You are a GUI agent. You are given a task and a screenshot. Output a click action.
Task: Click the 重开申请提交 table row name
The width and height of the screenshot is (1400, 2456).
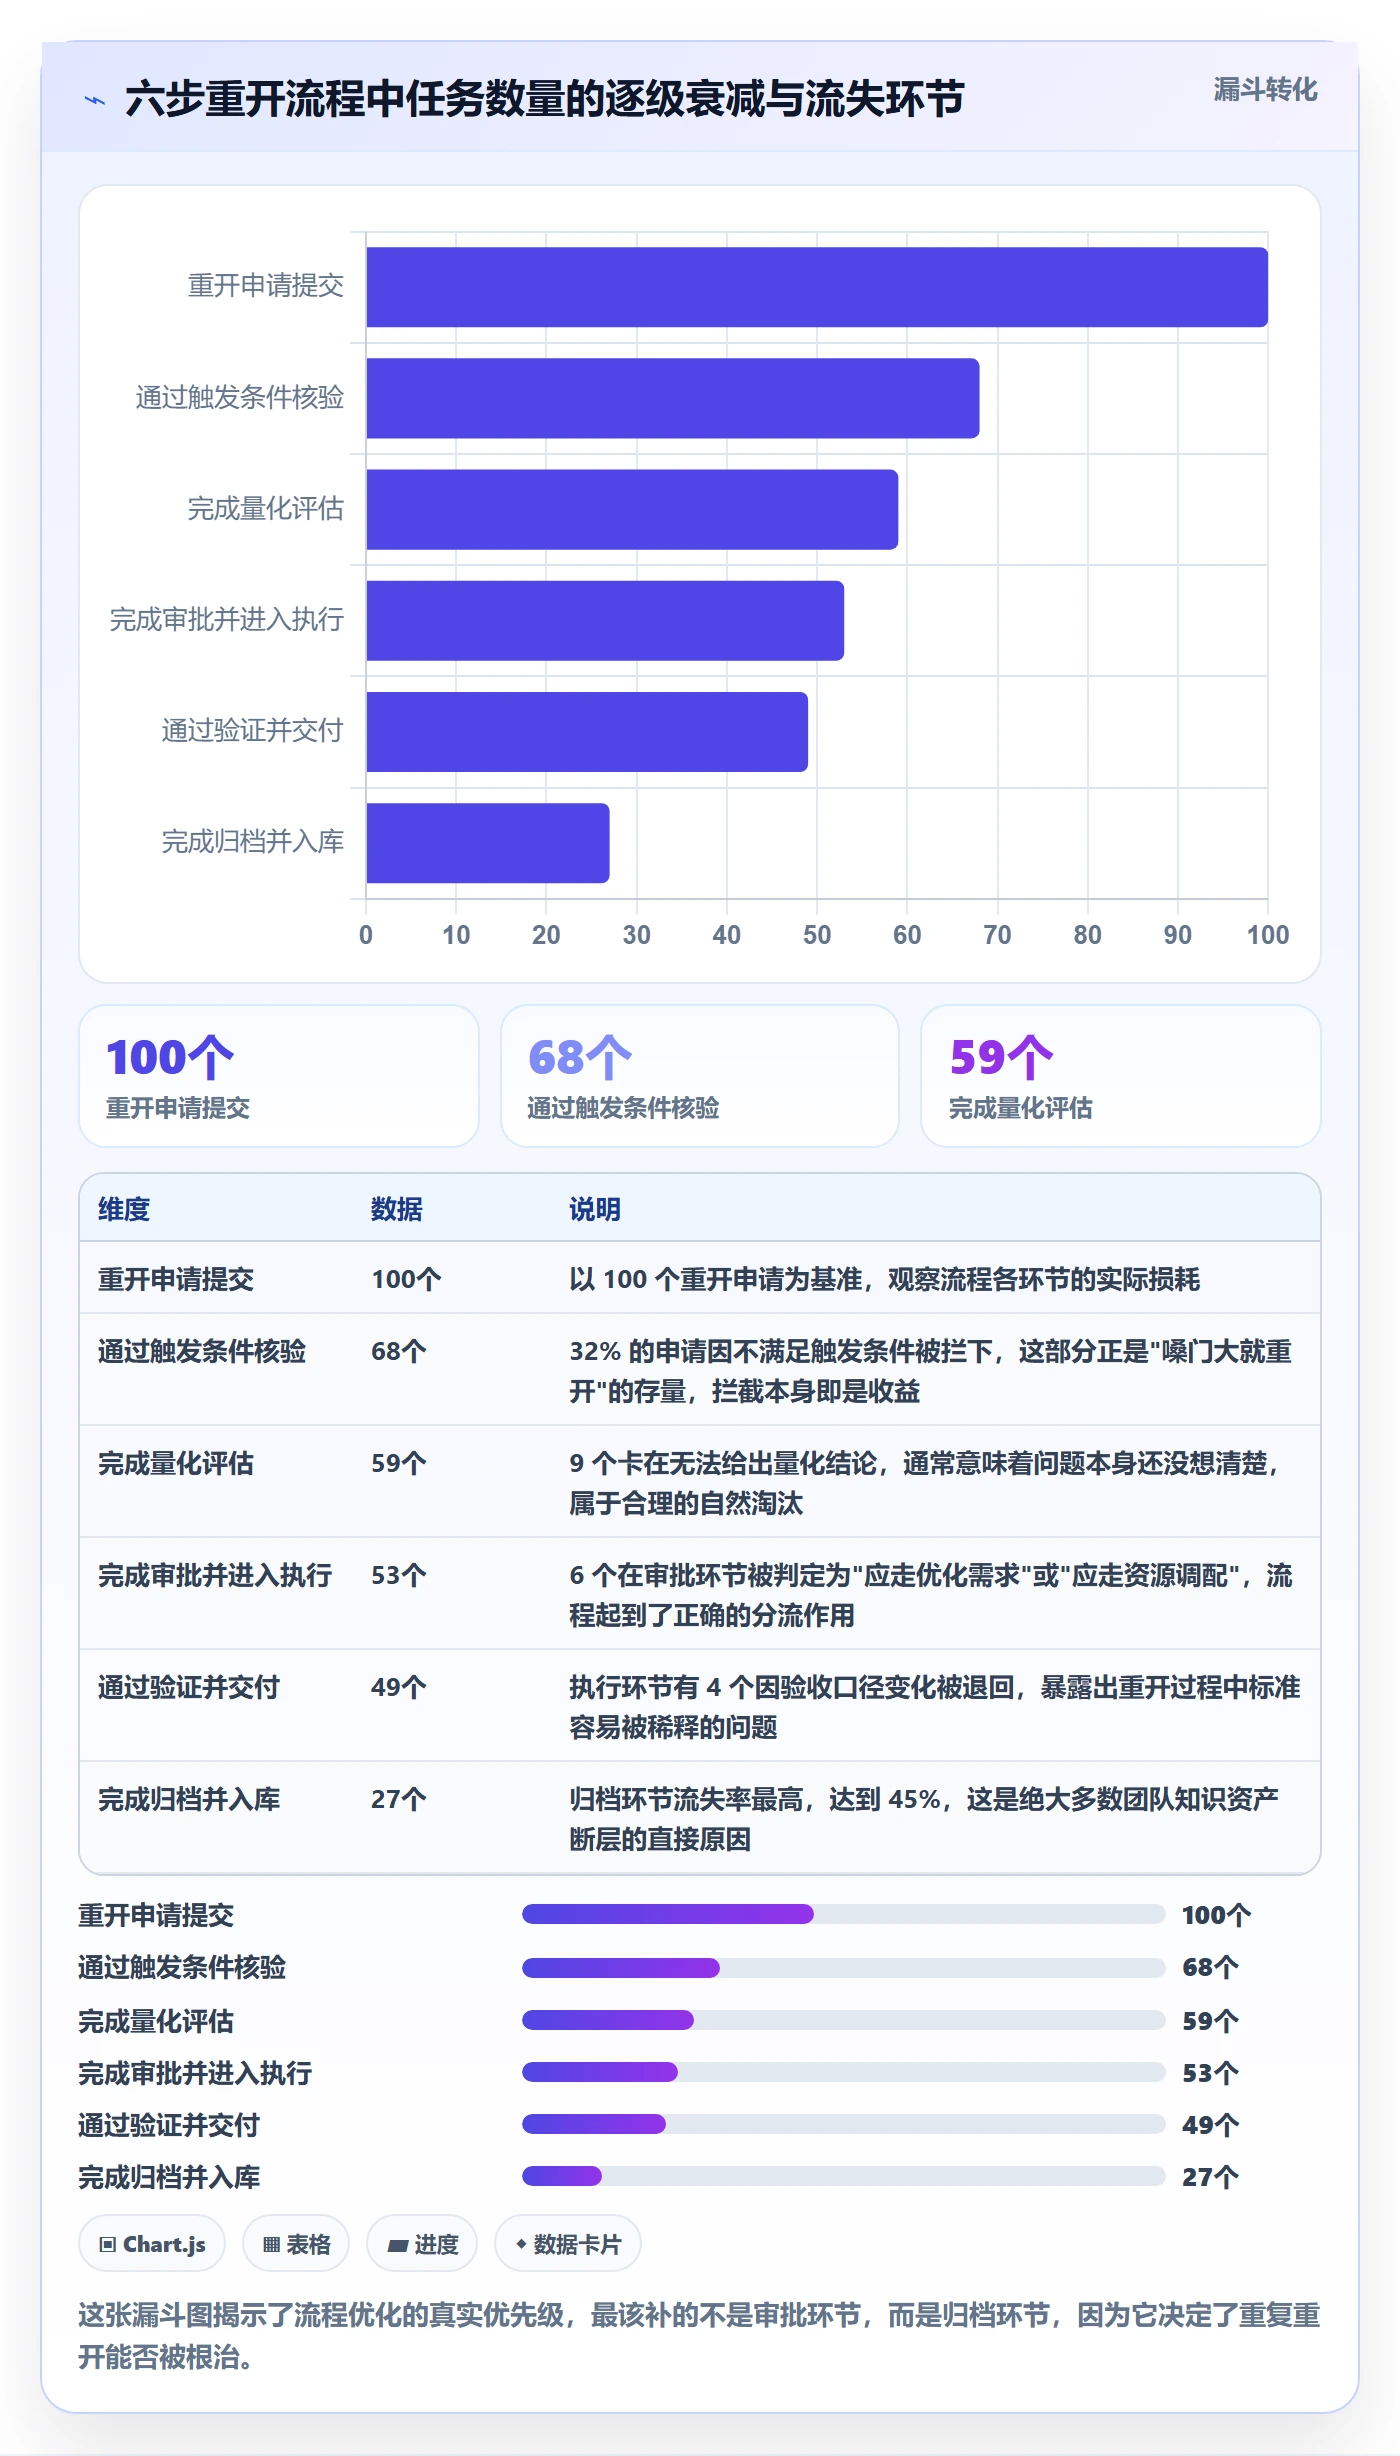[176, 1279]
